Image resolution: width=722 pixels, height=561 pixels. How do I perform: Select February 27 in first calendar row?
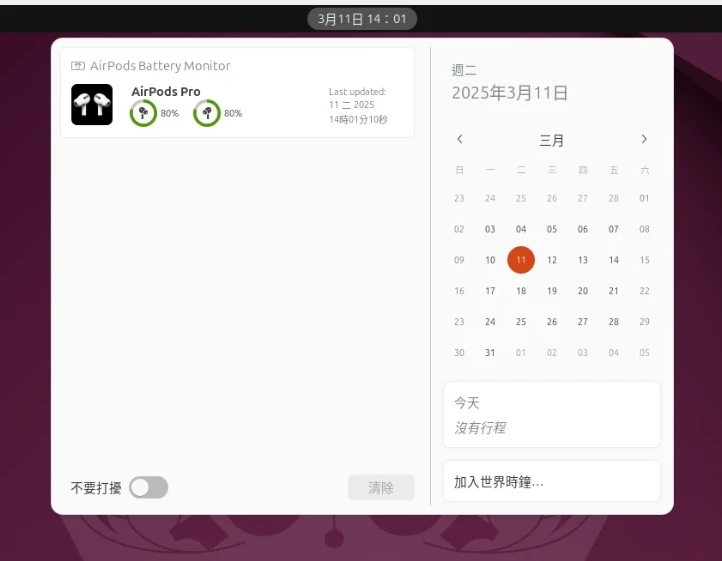click(x=582, y=199)
